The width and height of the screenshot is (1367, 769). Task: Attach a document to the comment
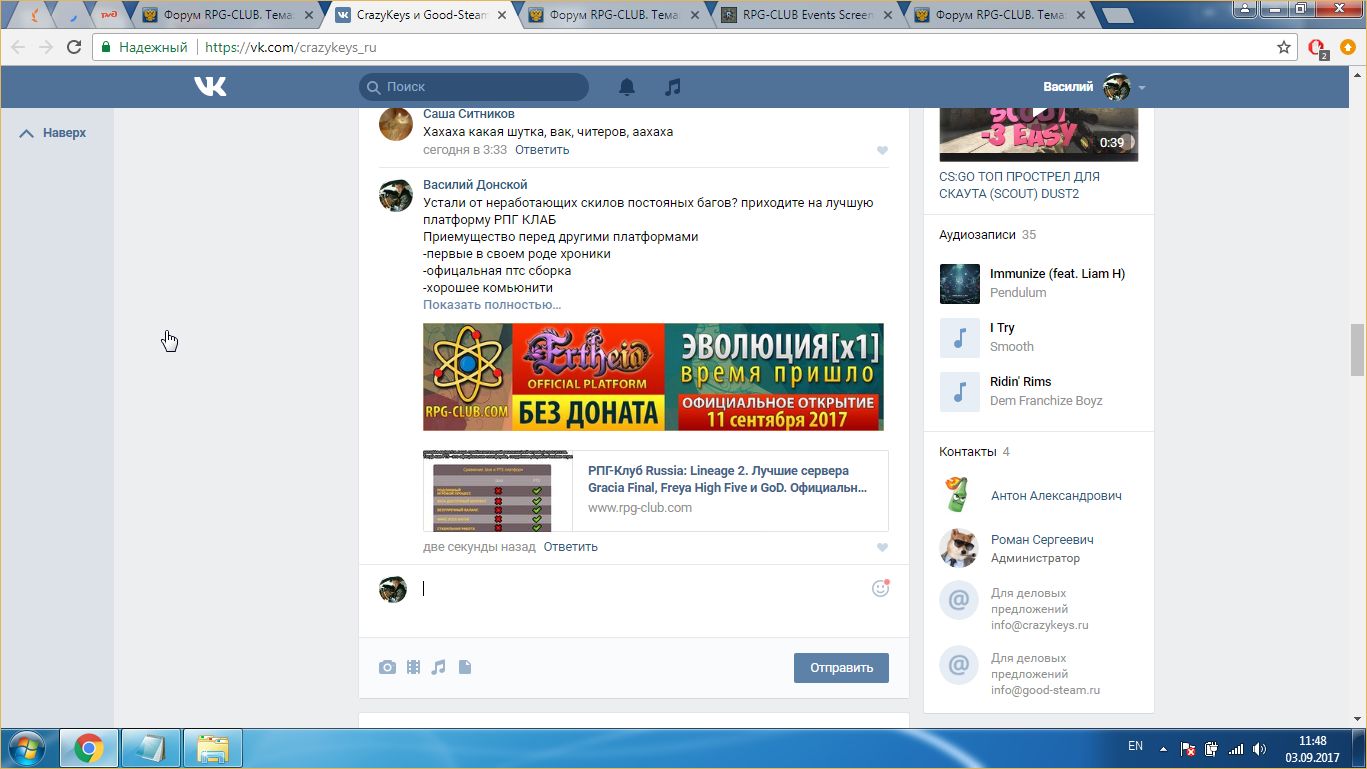coord(464,667)
